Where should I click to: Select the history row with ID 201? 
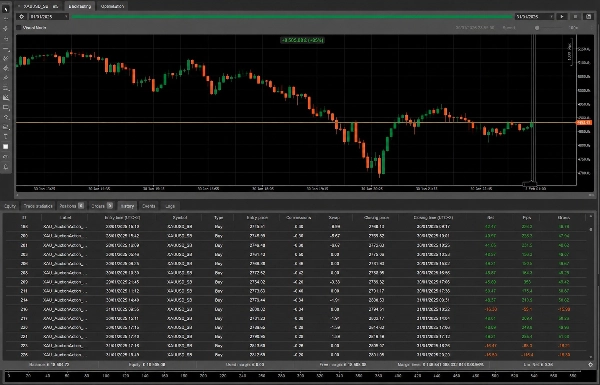[x=295, y=245]
